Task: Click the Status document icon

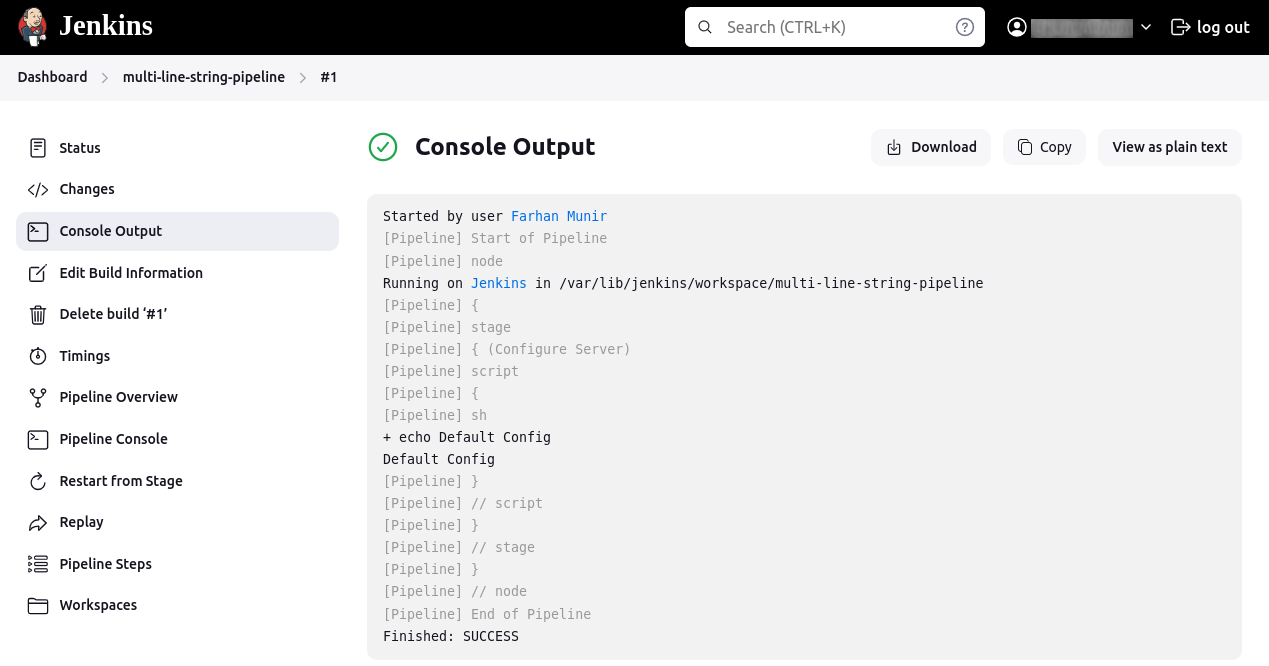Action: point(38,148)
